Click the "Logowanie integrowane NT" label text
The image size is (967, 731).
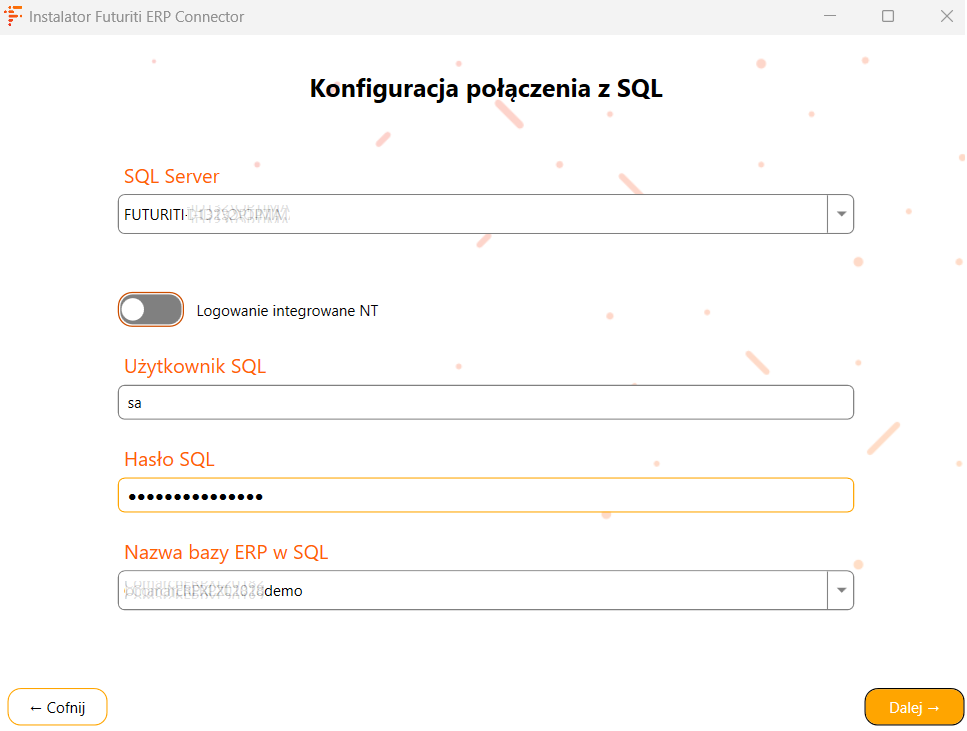[287, 311]
